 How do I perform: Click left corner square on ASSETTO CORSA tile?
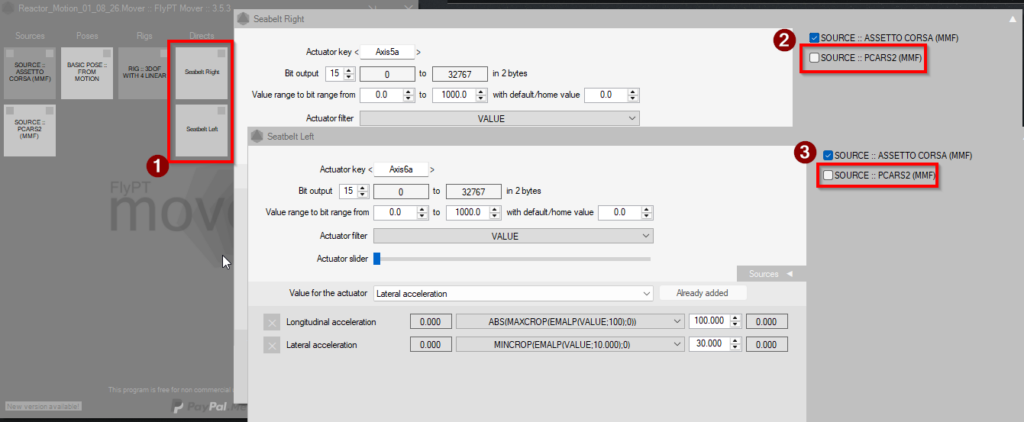point(10,53)
